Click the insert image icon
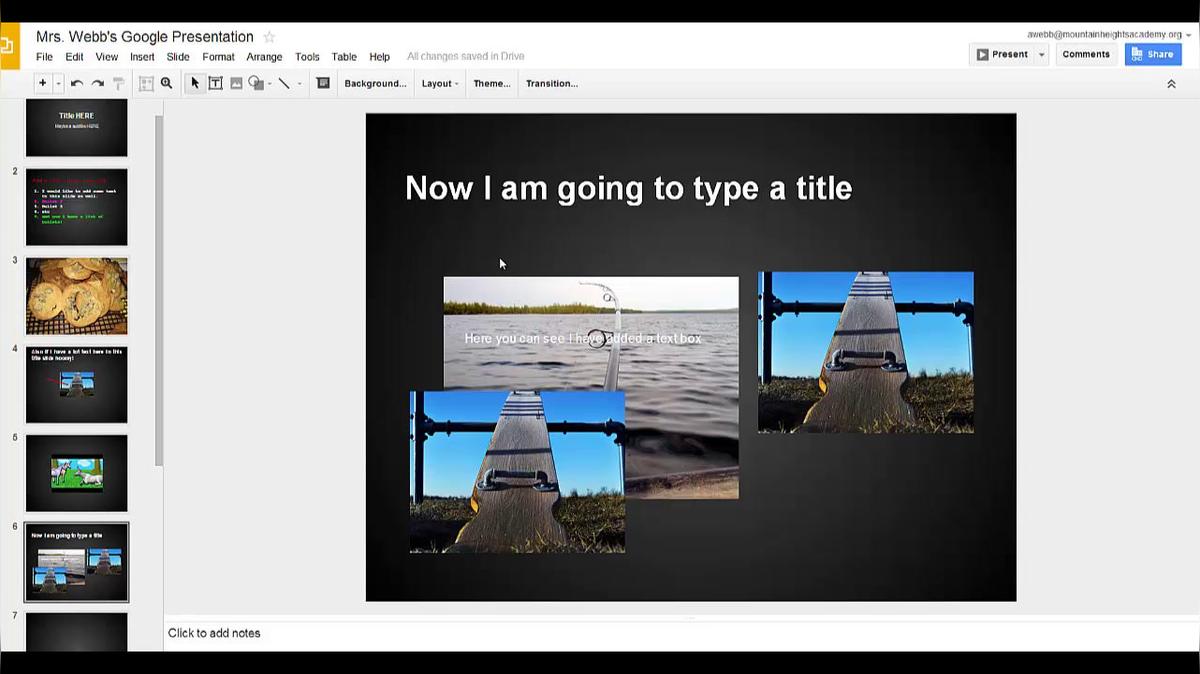Viewport: 1200px width, 674px height. coord(236,84)
